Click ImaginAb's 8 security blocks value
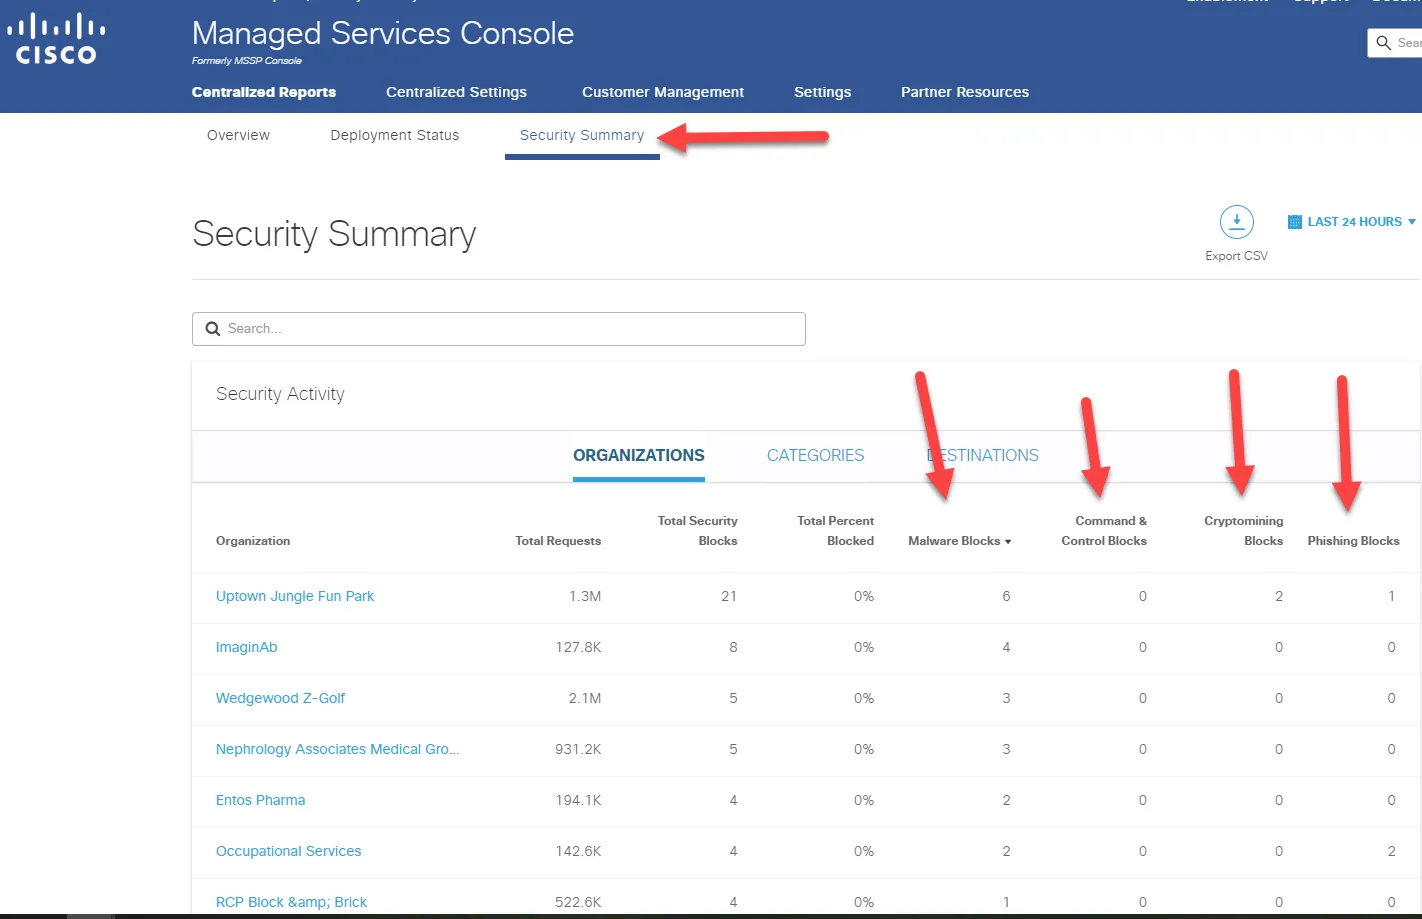Screen dimensions: 1422x919 coord(733,647)
